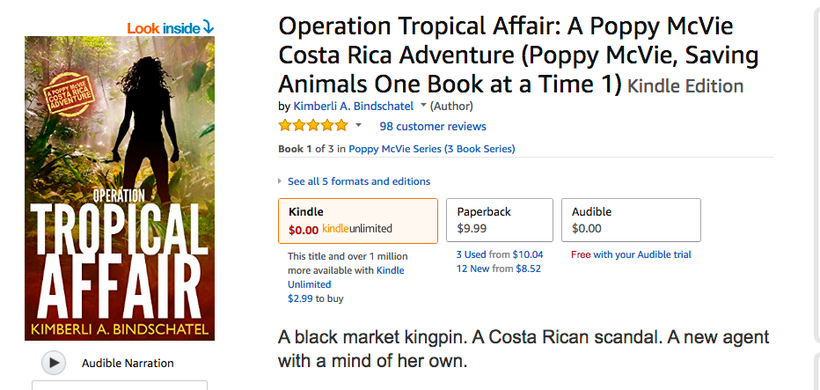Click the kindleunlimited logo in the Kindle box
Image resolution: width=820 pixels, height=390 pixels.
coord(357,228)
